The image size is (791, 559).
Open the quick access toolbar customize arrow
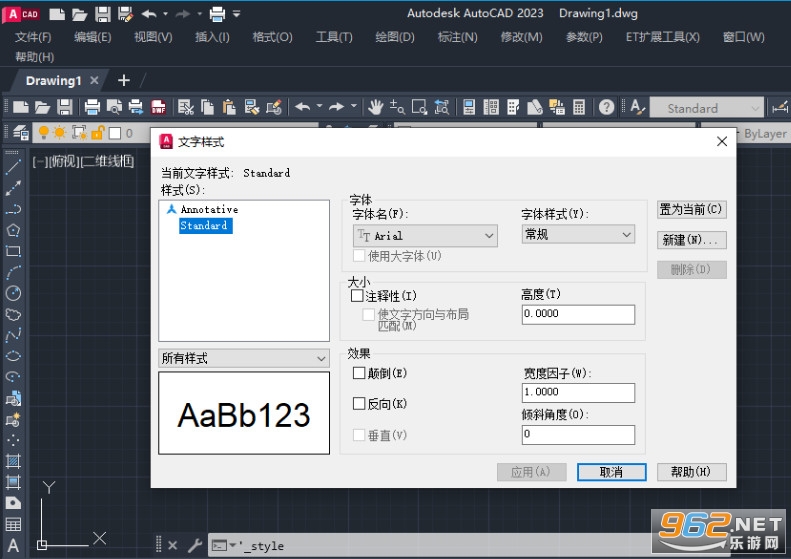237,14
